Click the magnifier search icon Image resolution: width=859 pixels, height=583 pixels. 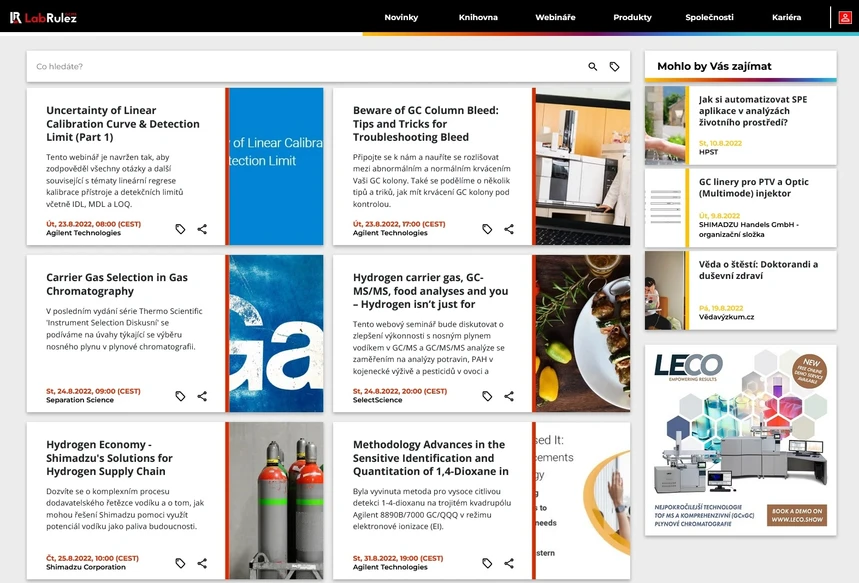(591, 66)
